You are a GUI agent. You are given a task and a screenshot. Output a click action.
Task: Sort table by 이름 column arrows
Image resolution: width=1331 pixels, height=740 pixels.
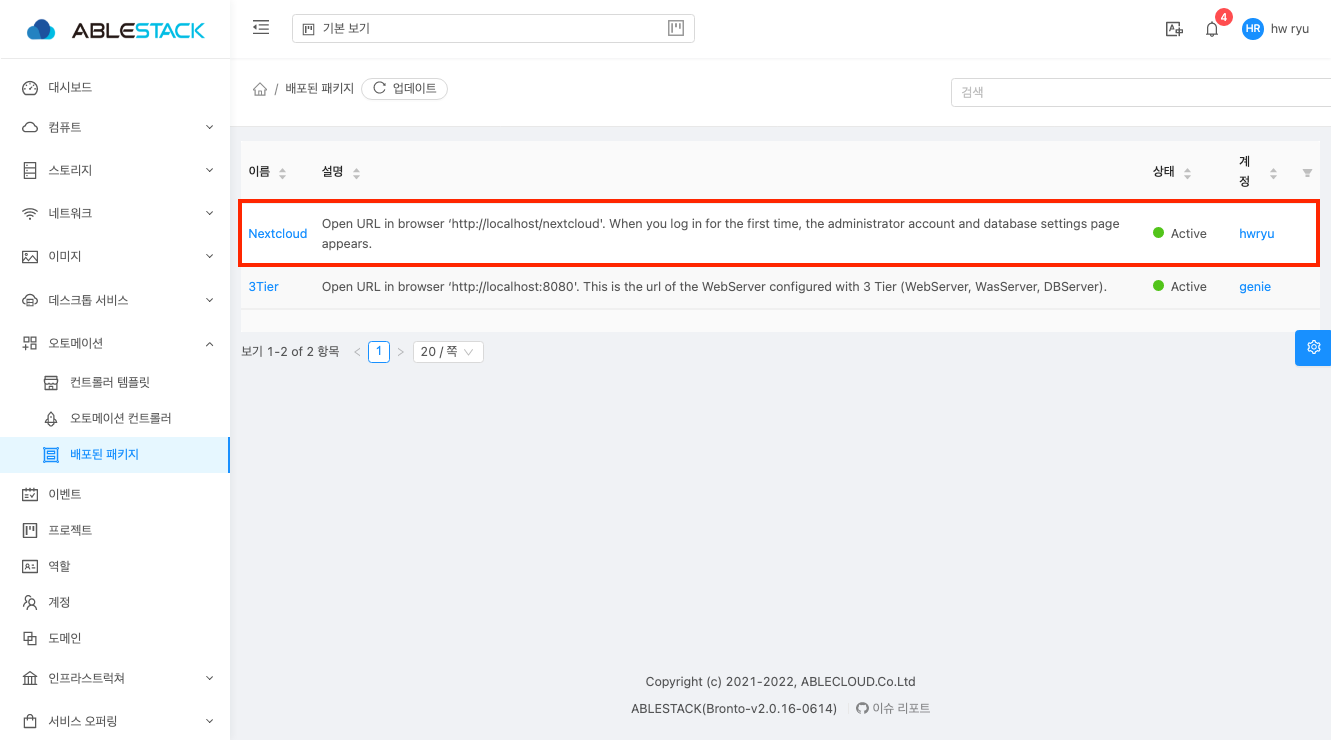tap(282, 173)
